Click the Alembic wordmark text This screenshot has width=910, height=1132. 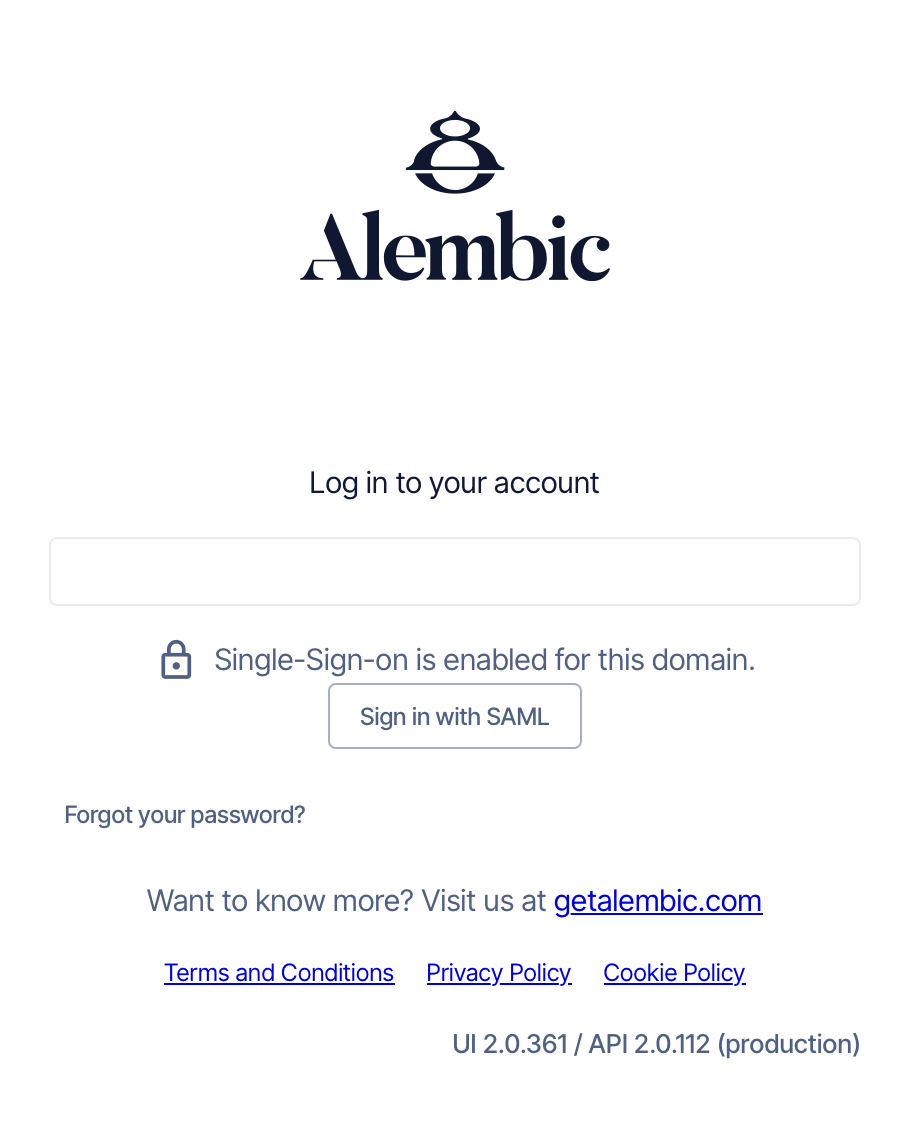455,245
